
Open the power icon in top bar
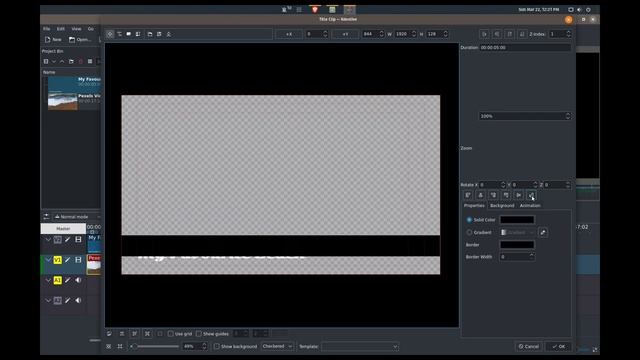[x=588, y=9]
